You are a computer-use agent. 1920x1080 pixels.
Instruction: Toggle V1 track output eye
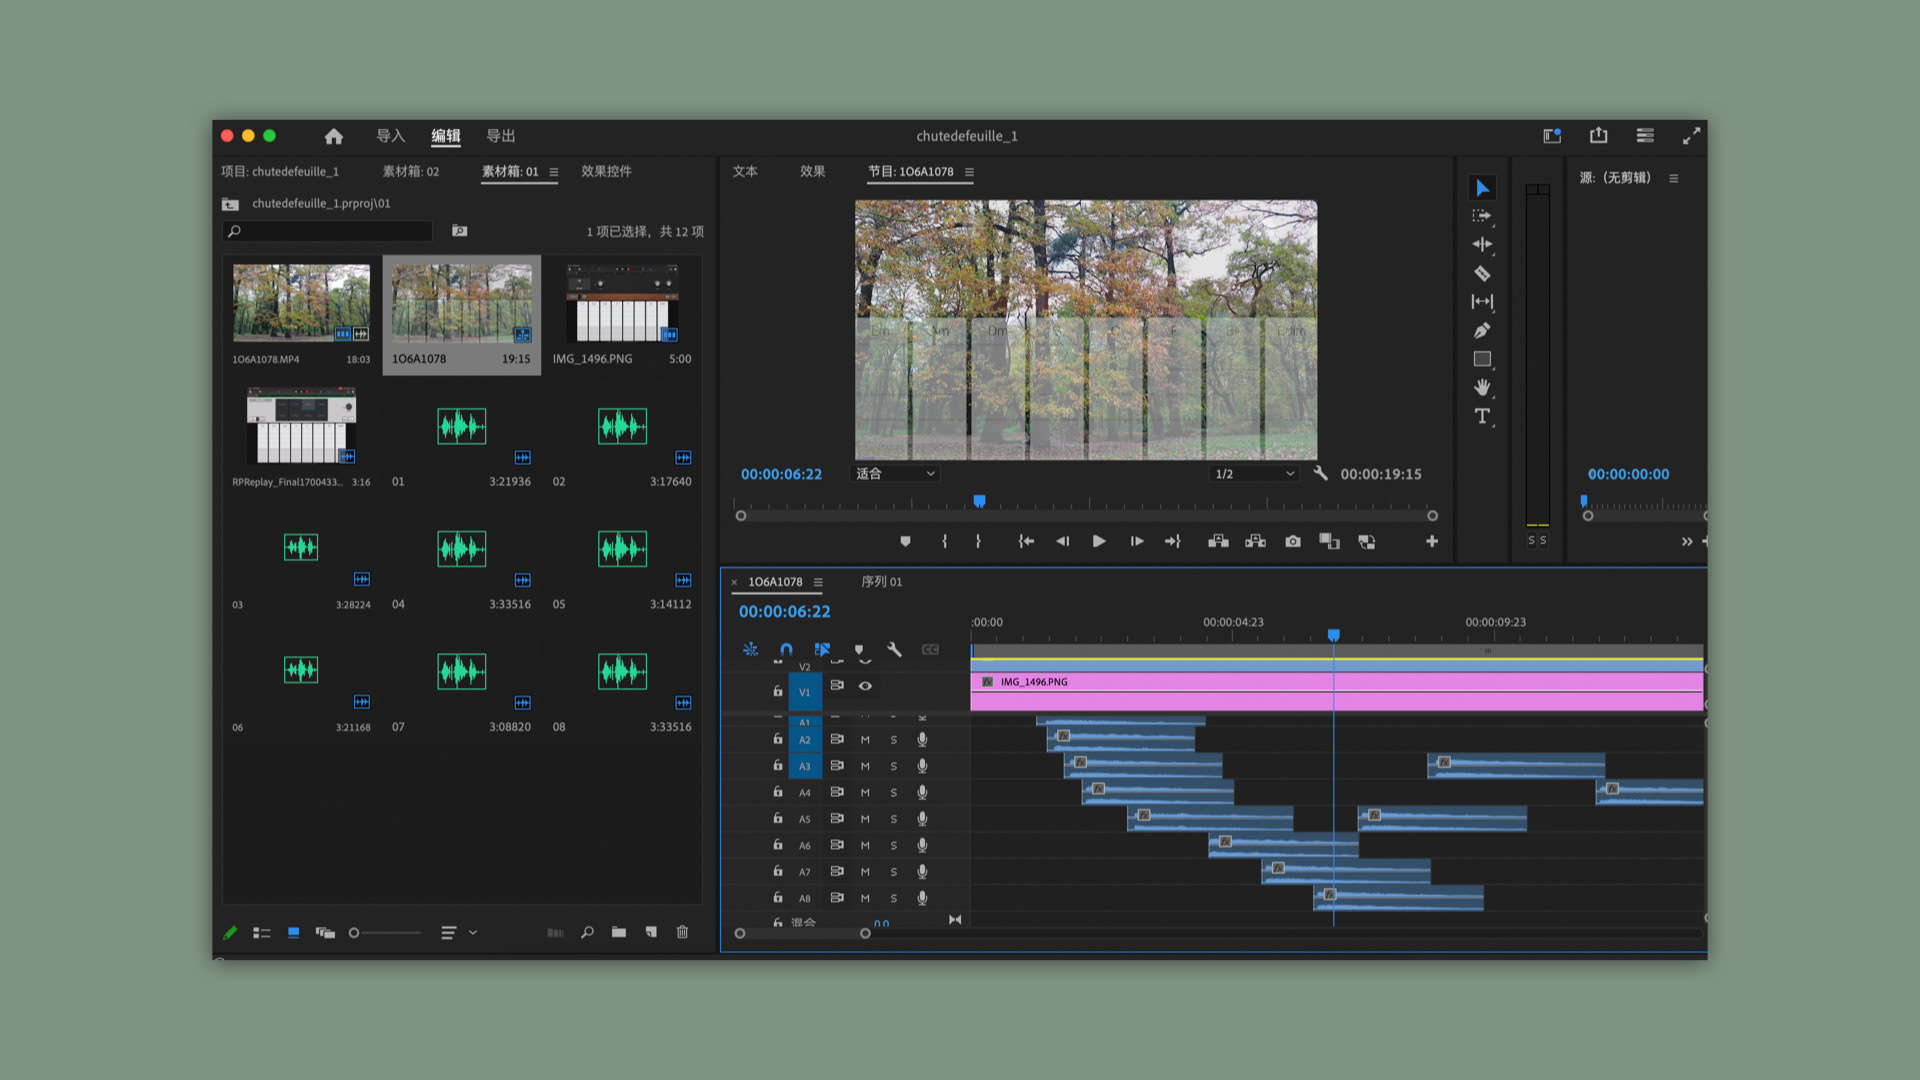pos(865,686)
